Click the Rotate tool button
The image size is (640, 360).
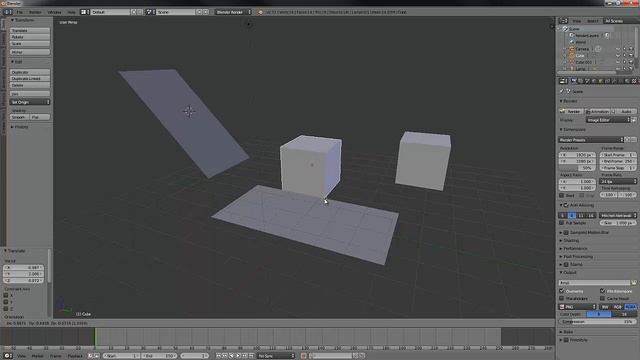pyautogui.click(x=30, y=37)
